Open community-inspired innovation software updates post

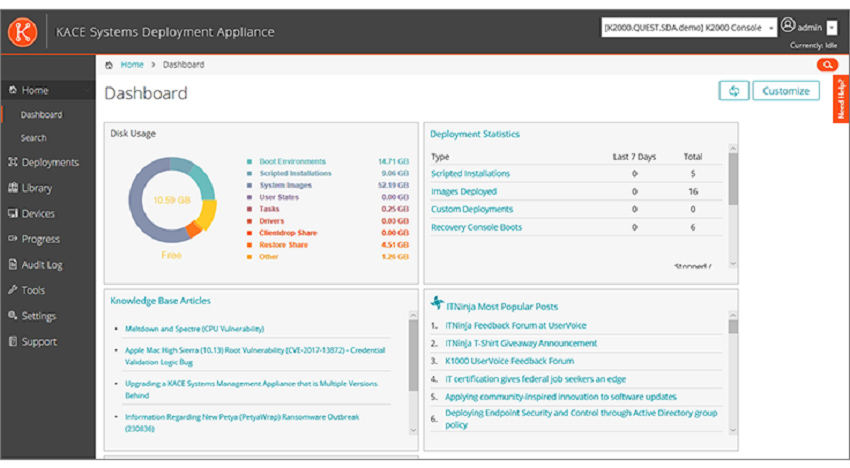click(x=561, y=397)
